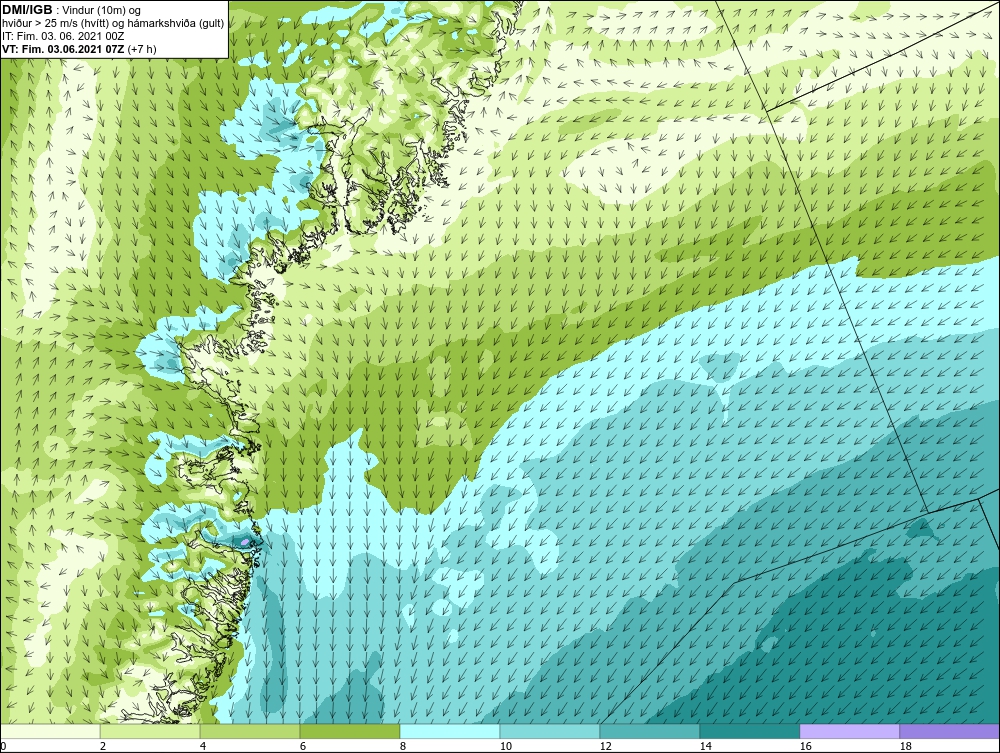Click the 8–10 m/s light cyan swatch
Screen dimensions: 1000x753
pyautogui.click(x=450, y=731)
